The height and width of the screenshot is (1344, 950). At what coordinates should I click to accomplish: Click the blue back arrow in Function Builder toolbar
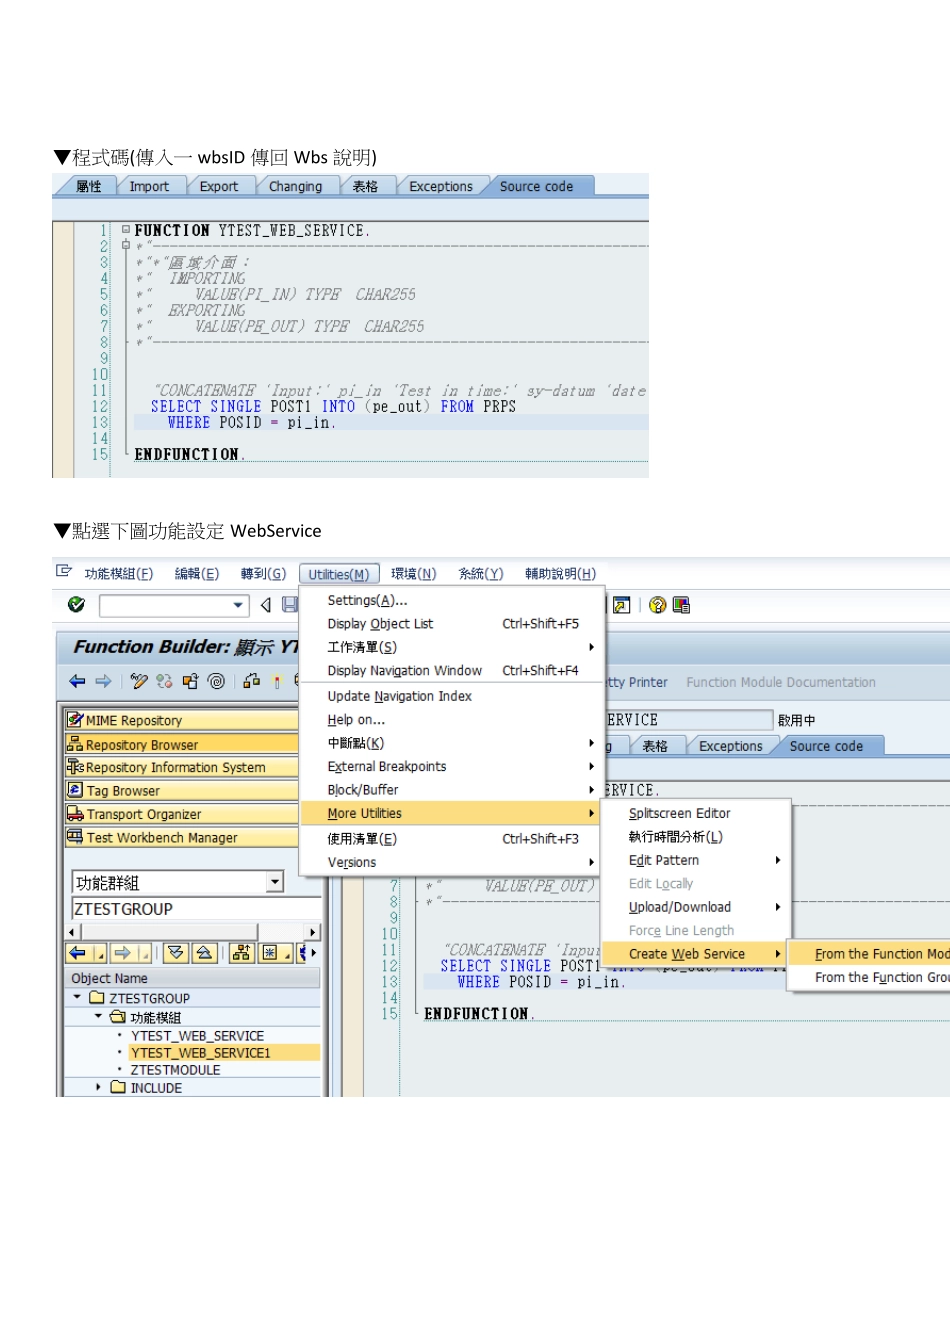77,681
